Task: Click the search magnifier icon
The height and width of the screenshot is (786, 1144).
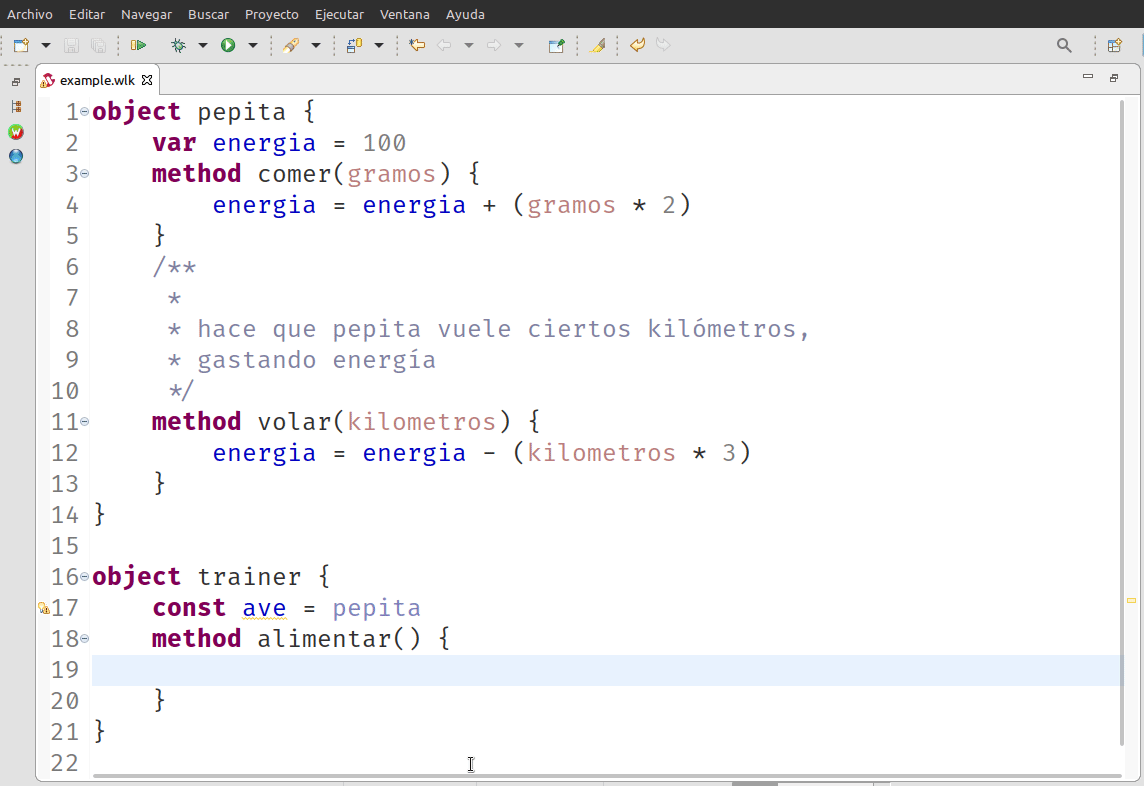Action: coord(1064,45)
